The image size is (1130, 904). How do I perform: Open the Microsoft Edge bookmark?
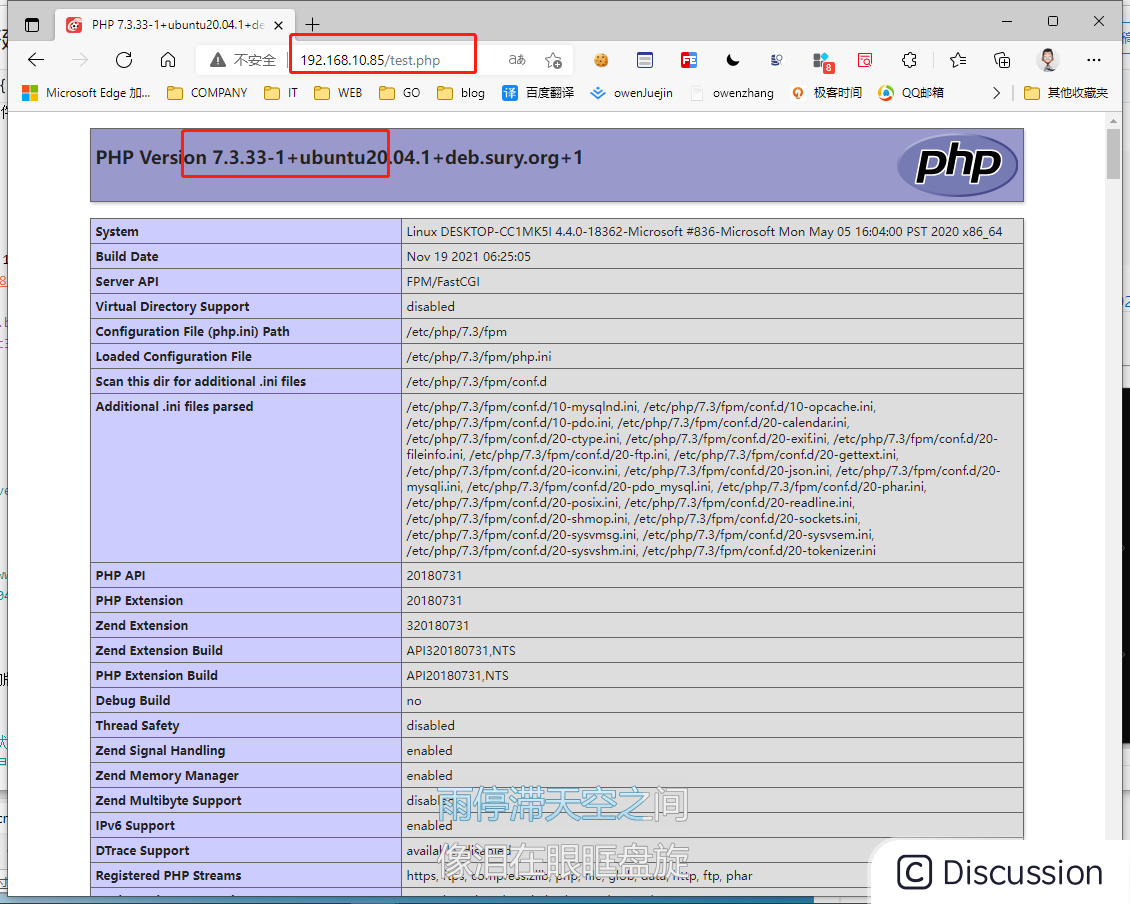tap(86, 93)
